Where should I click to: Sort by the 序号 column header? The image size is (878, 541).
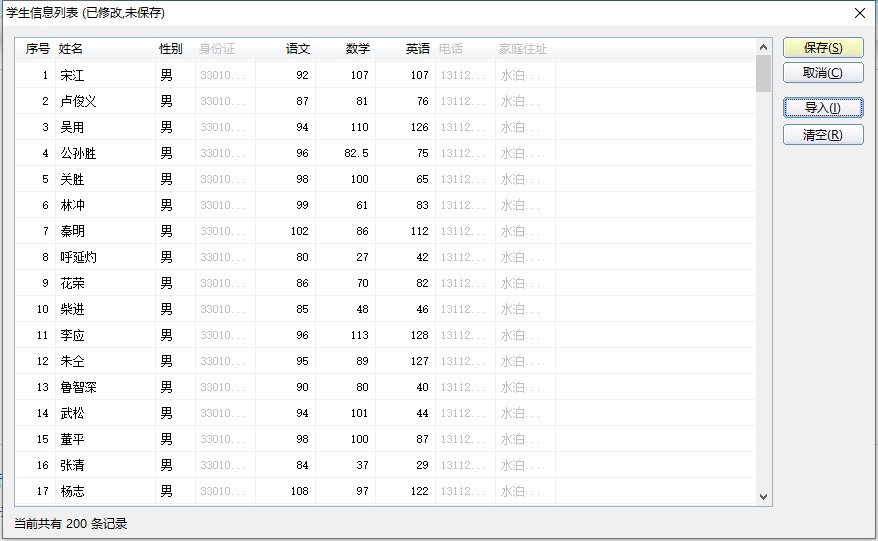click(38, 49)
